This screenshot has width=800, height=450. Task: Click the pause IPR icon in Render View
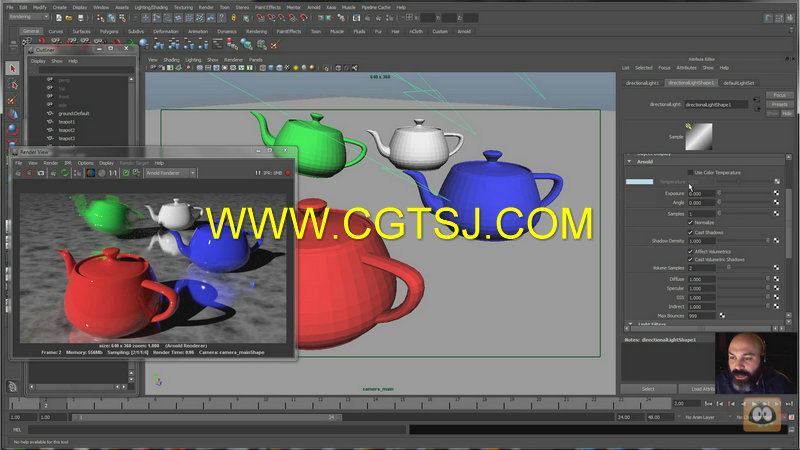tap(258, 173)
